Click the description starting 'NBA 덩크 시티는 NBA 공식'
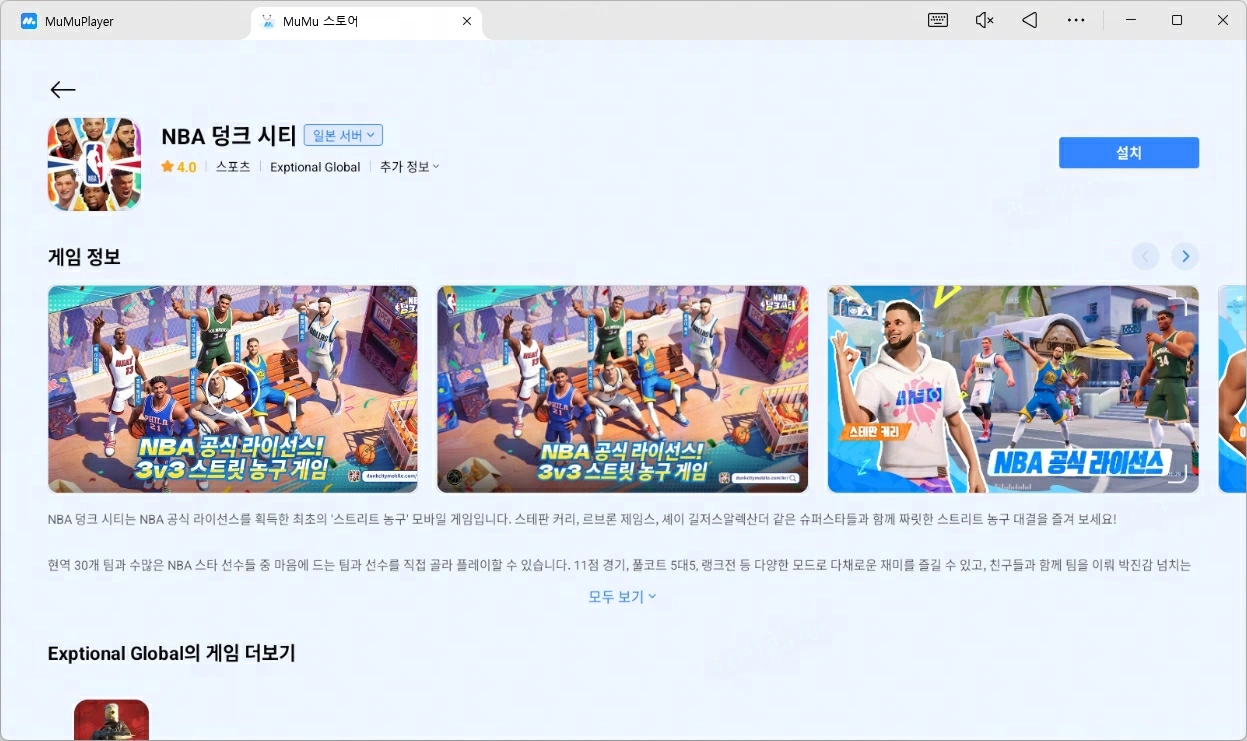This screenshot has width=1247, height=741. tap(582, 520)
